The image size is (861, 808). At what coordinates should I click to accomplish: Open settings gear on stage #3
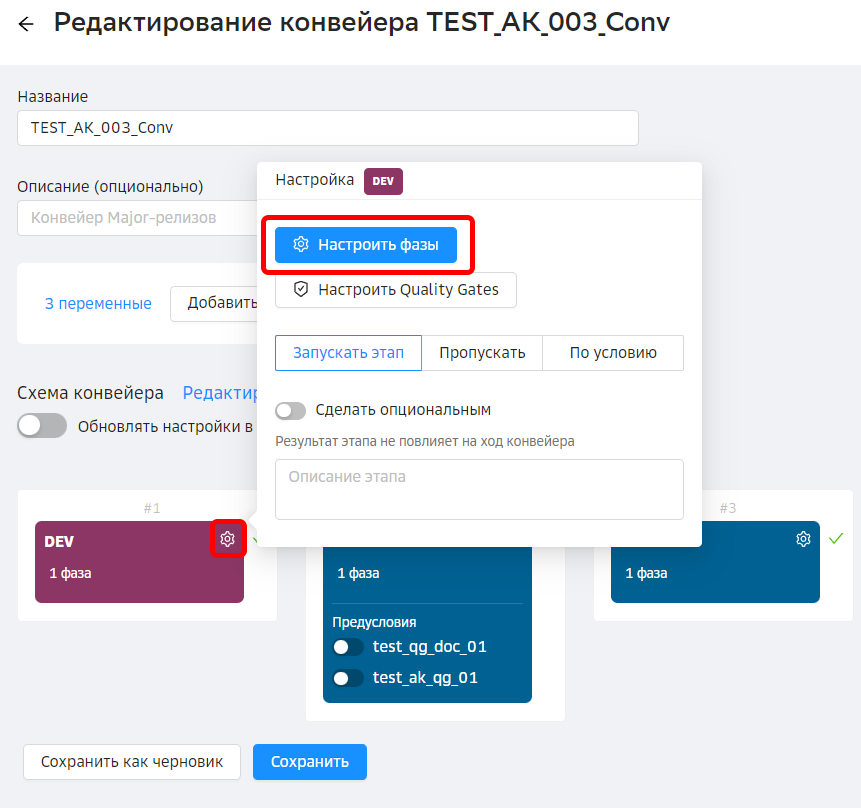click(x=803, y=540)
